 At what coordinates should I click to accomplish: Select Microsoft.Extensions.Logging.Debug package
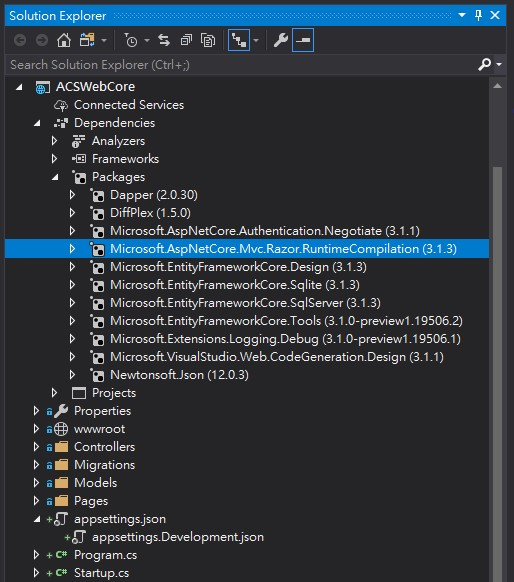click(285, 339)
